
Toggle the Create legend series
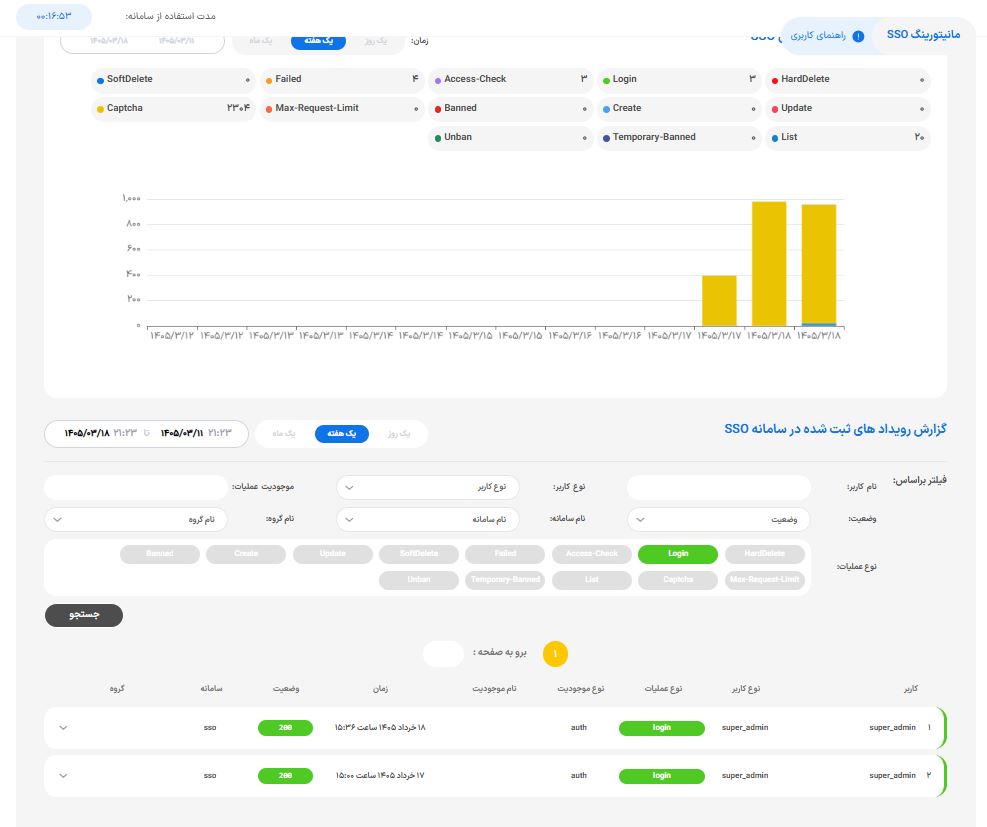point(680,108)
